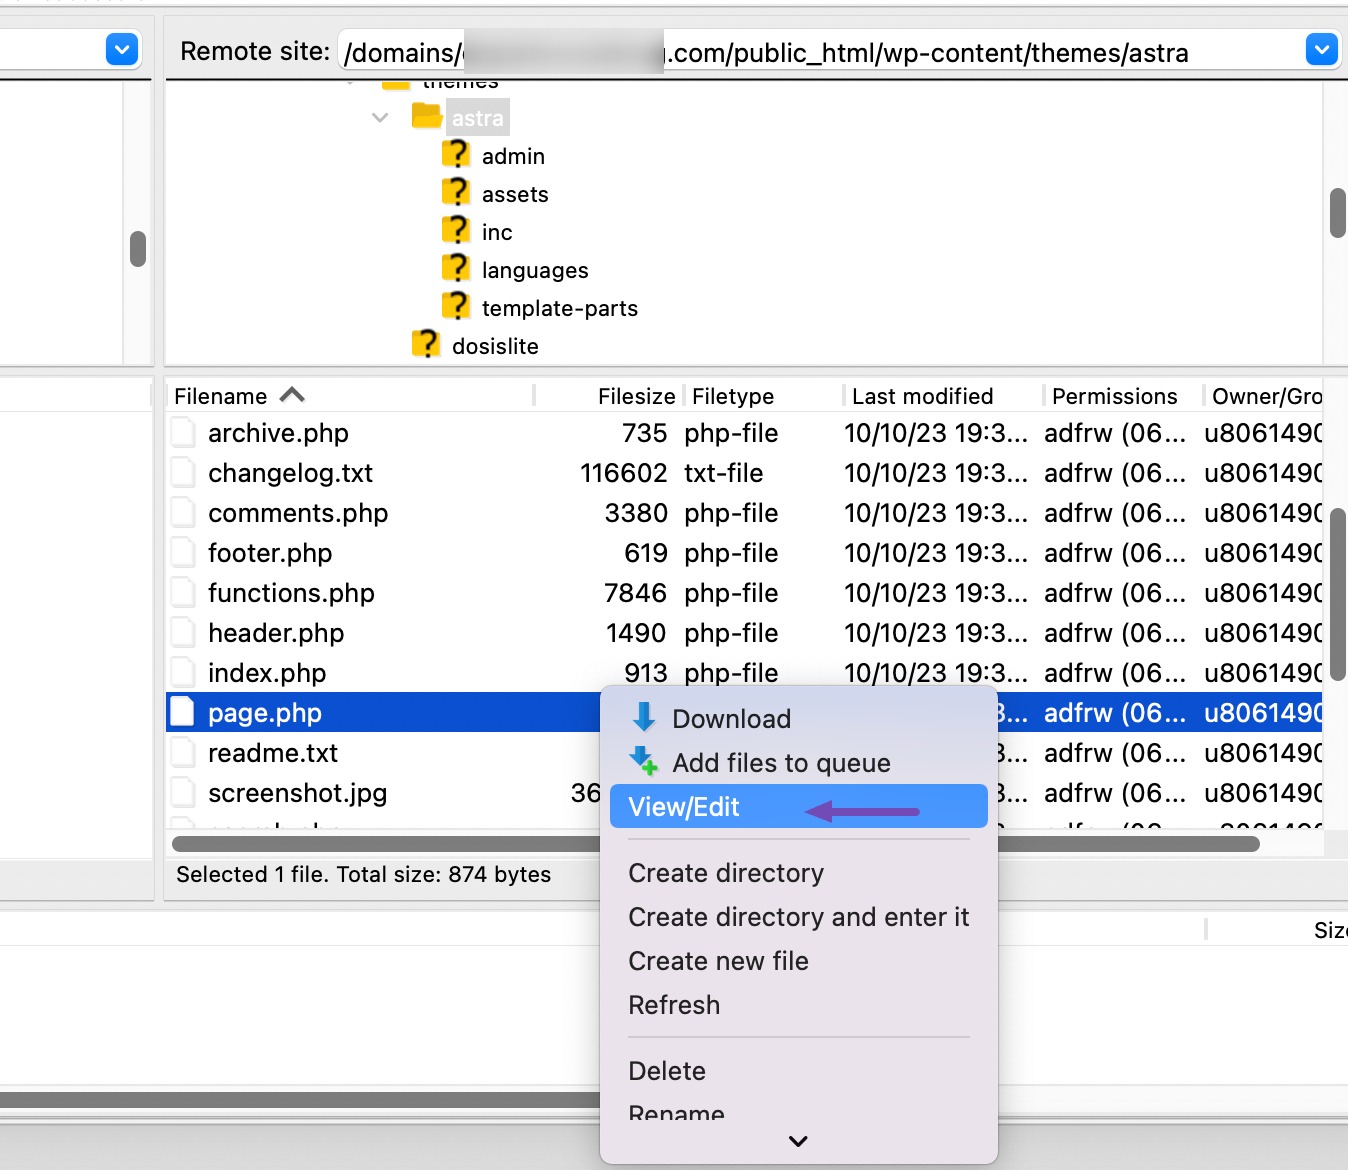The height and width of the screenshot is (1170, 1348).
Task: Click the admin folder question-mark icon
Action: pyautogui.click(x=456, y=154)
